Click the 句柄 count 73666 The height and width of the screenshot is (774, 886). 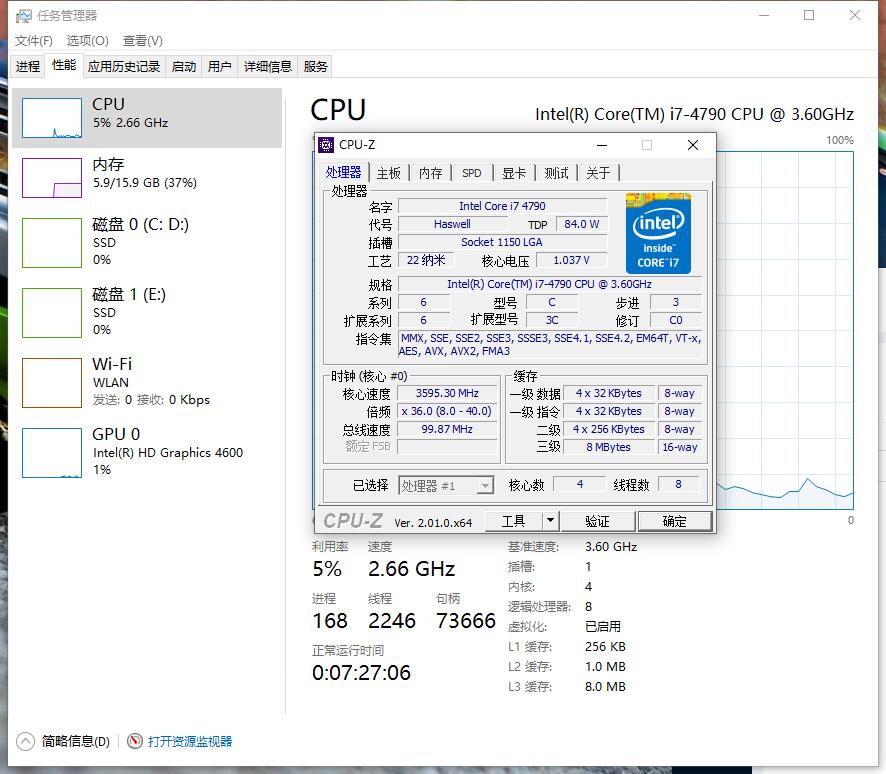(x=466, y=621)
